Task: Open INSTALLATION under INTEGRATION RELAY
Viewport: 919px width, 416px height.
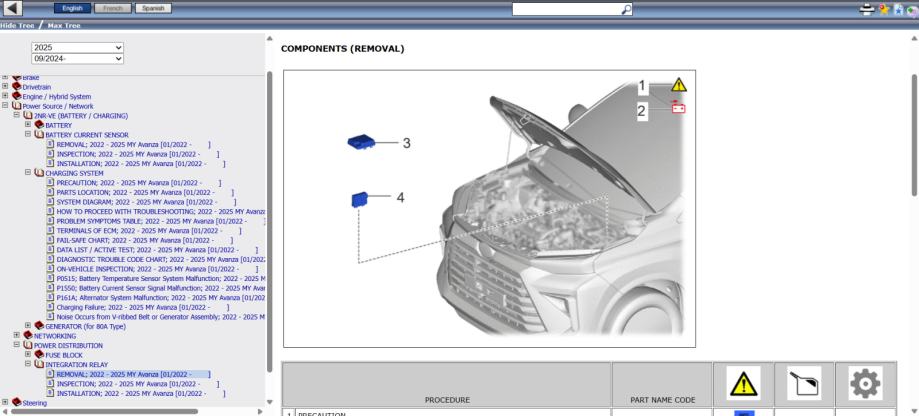Action: pos(141,393)
